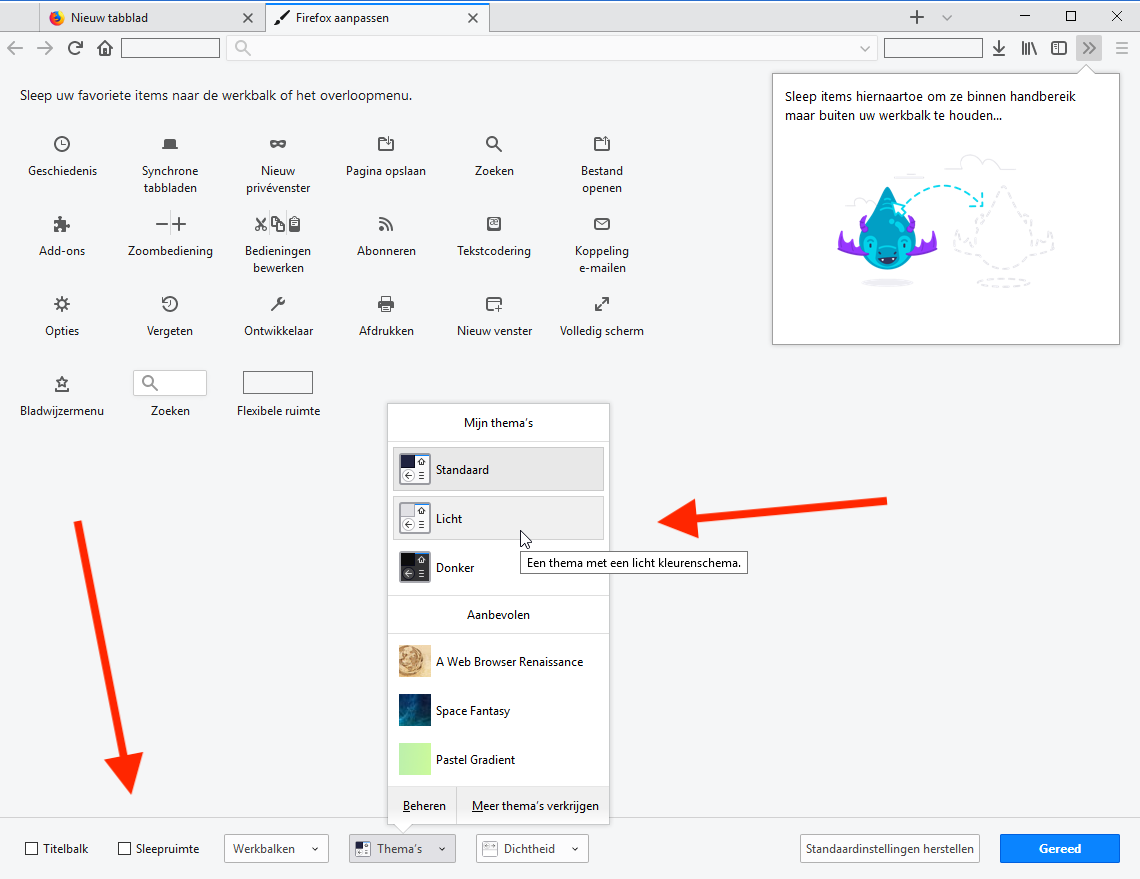Click the Afdrukken printer icon
This screenshot has width=1140, height=879.
(386, 304)
